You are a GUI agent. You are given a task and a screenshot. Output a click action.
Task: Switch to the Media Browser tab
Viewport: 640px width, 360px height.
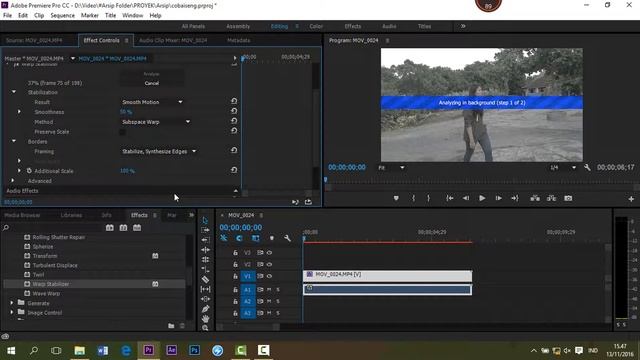(x=22, y=215)
